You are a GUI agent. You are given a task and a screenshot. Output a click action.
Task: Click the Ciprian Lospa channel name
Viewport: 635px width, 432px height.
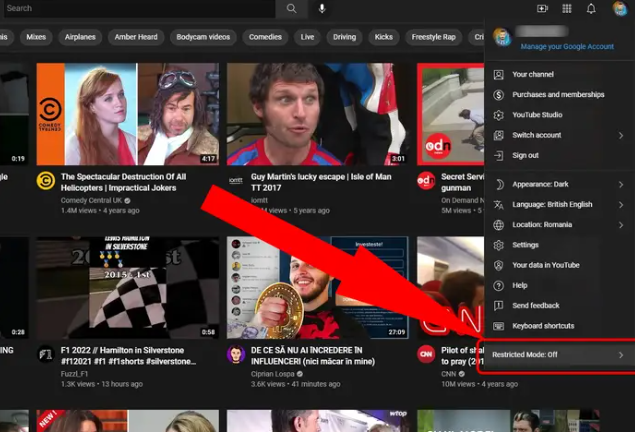point(273,374)
